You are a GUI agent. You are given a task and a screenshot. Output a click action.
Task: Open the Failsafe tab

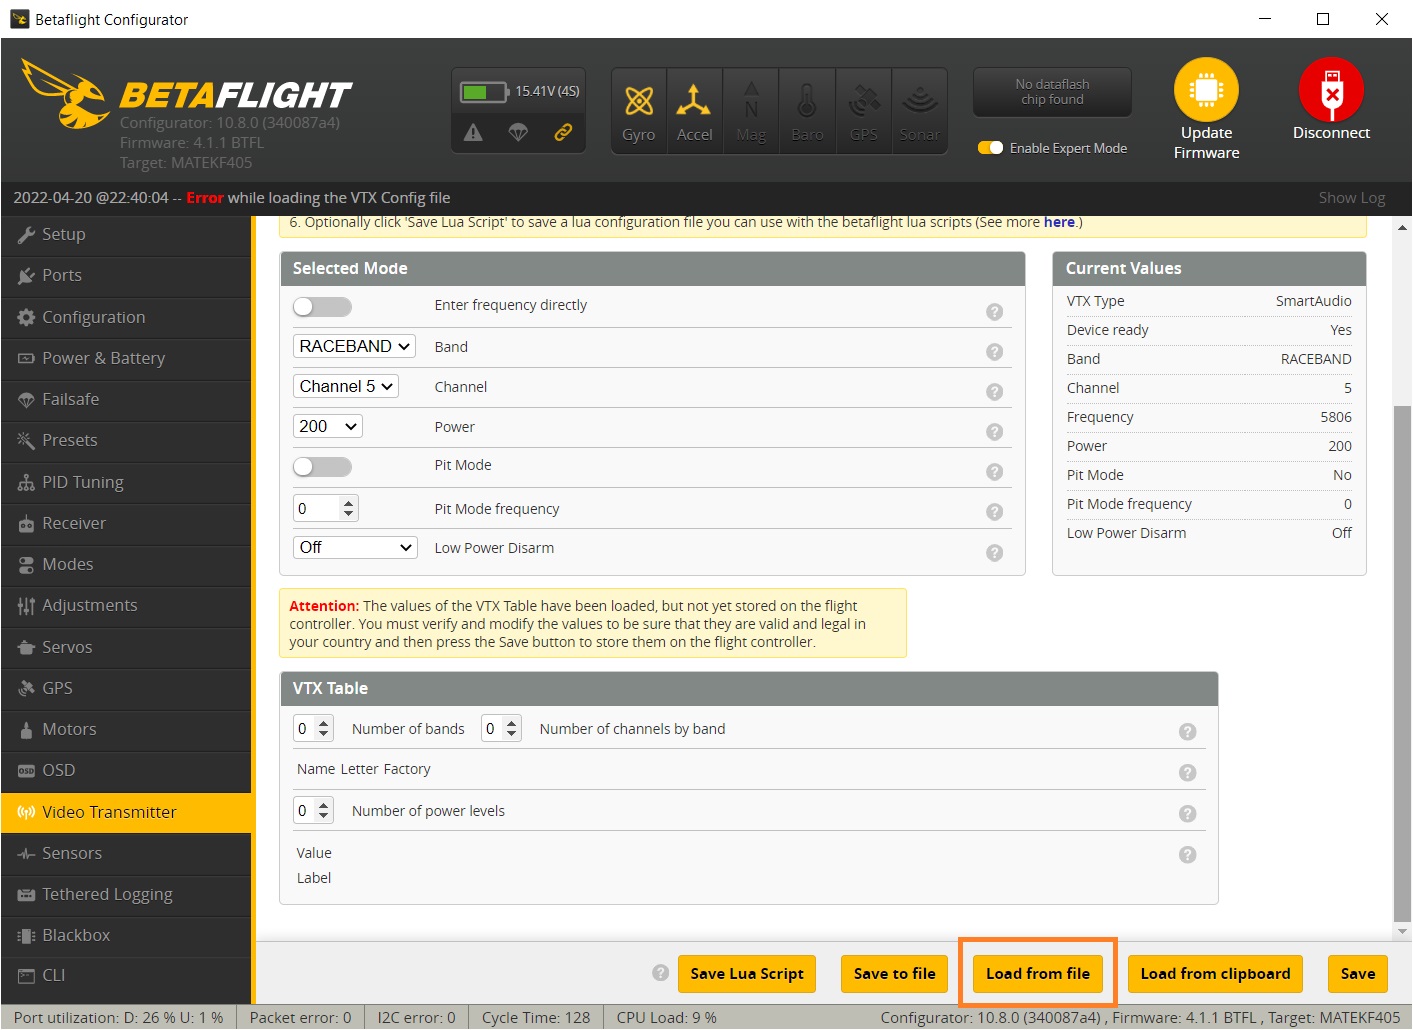[x=126, y=399]
